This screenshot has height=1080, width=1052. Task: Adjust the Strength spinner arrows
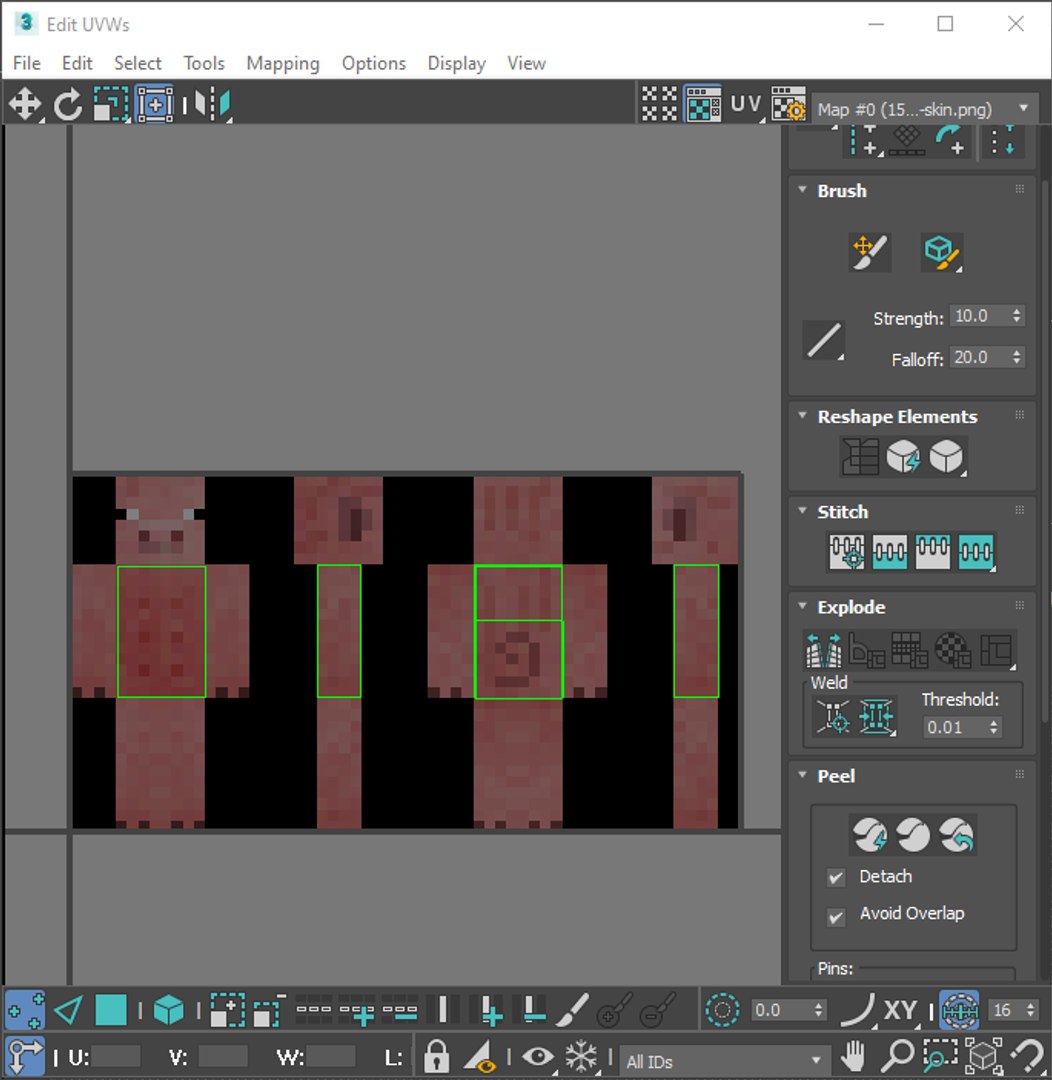(1017, 316)
